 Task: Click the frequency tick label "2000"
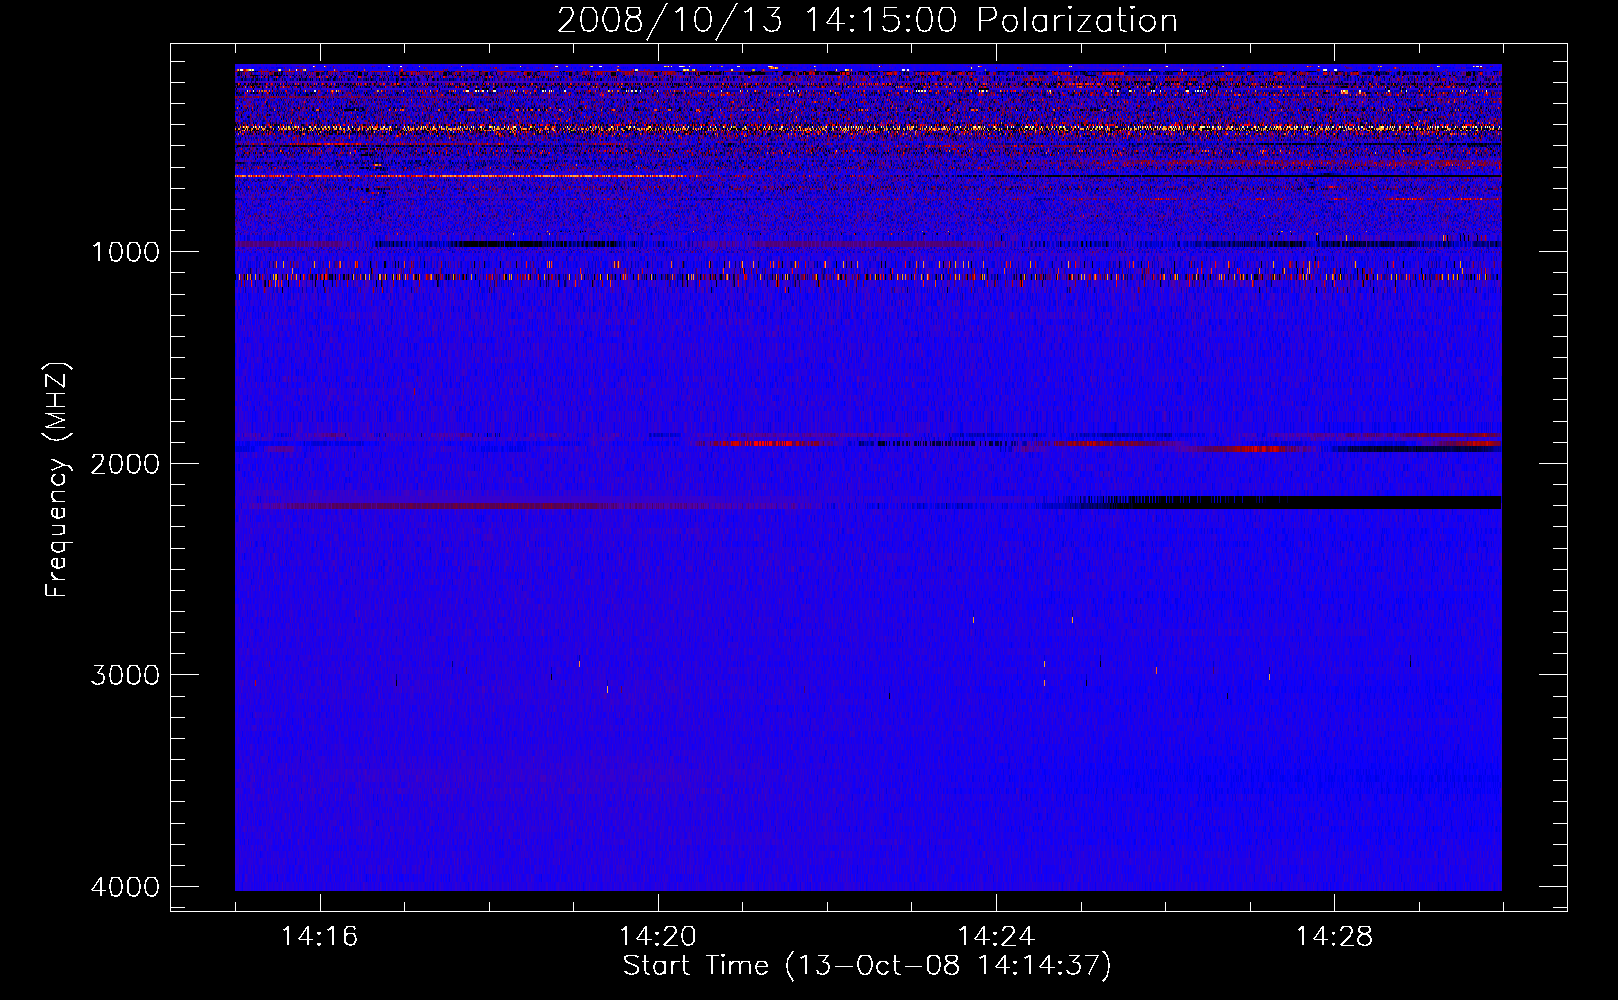(x=125, y=464)
